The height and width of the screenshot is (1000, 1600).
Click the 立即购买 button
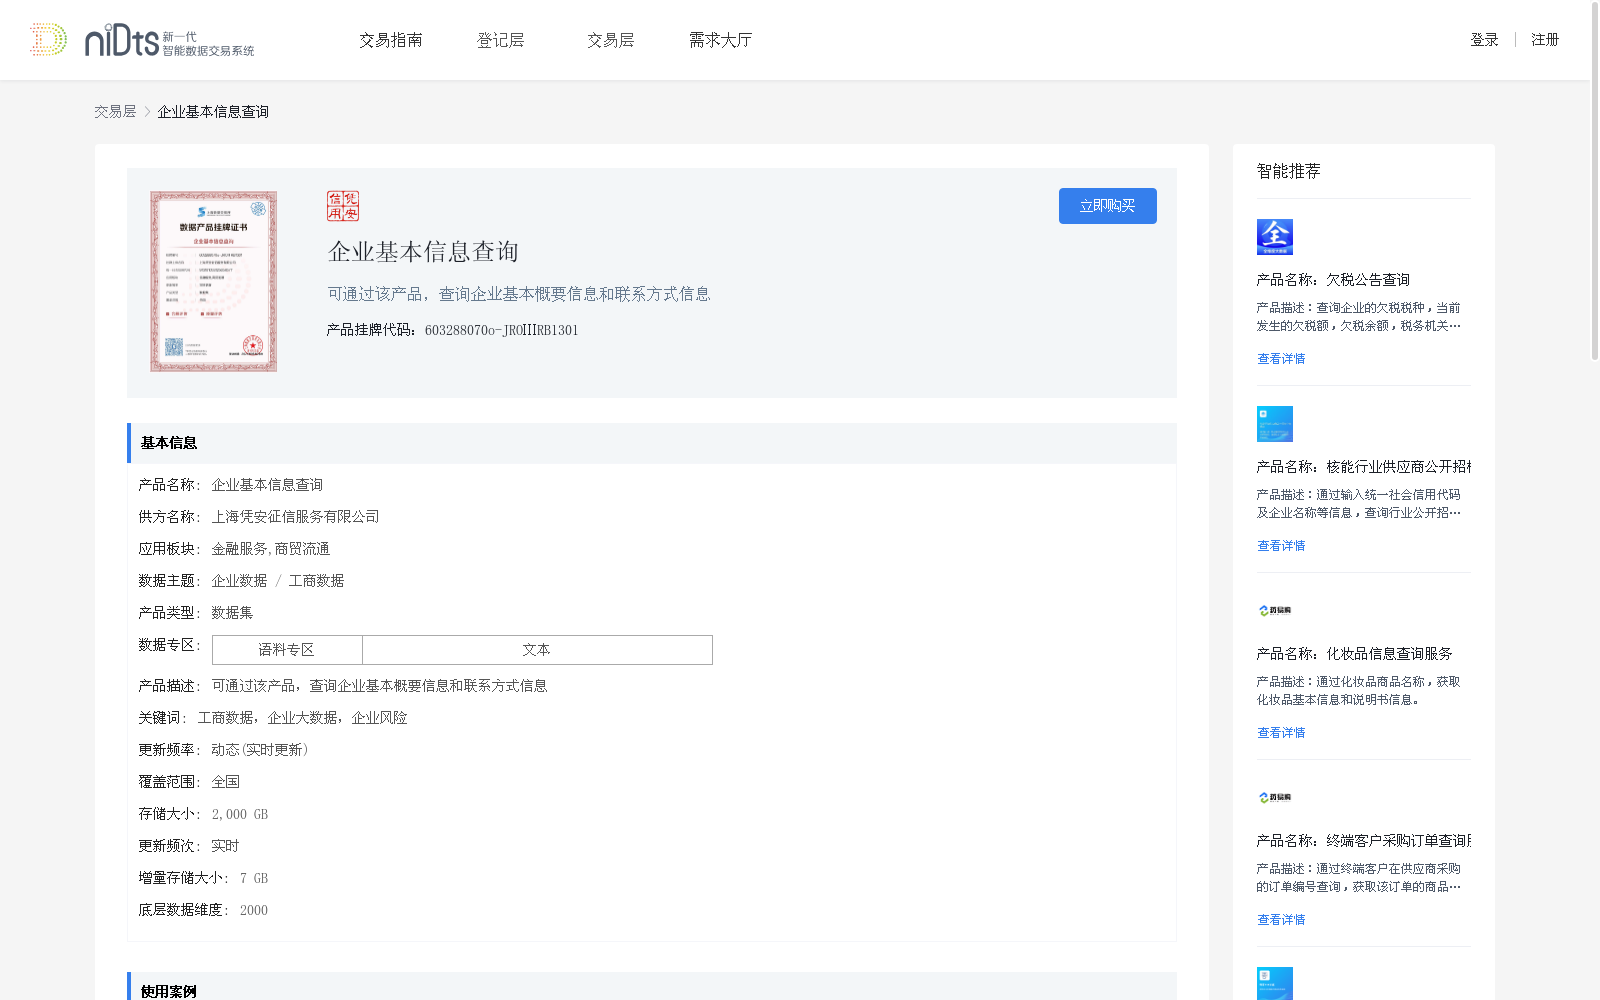[x=1108, y=206]
